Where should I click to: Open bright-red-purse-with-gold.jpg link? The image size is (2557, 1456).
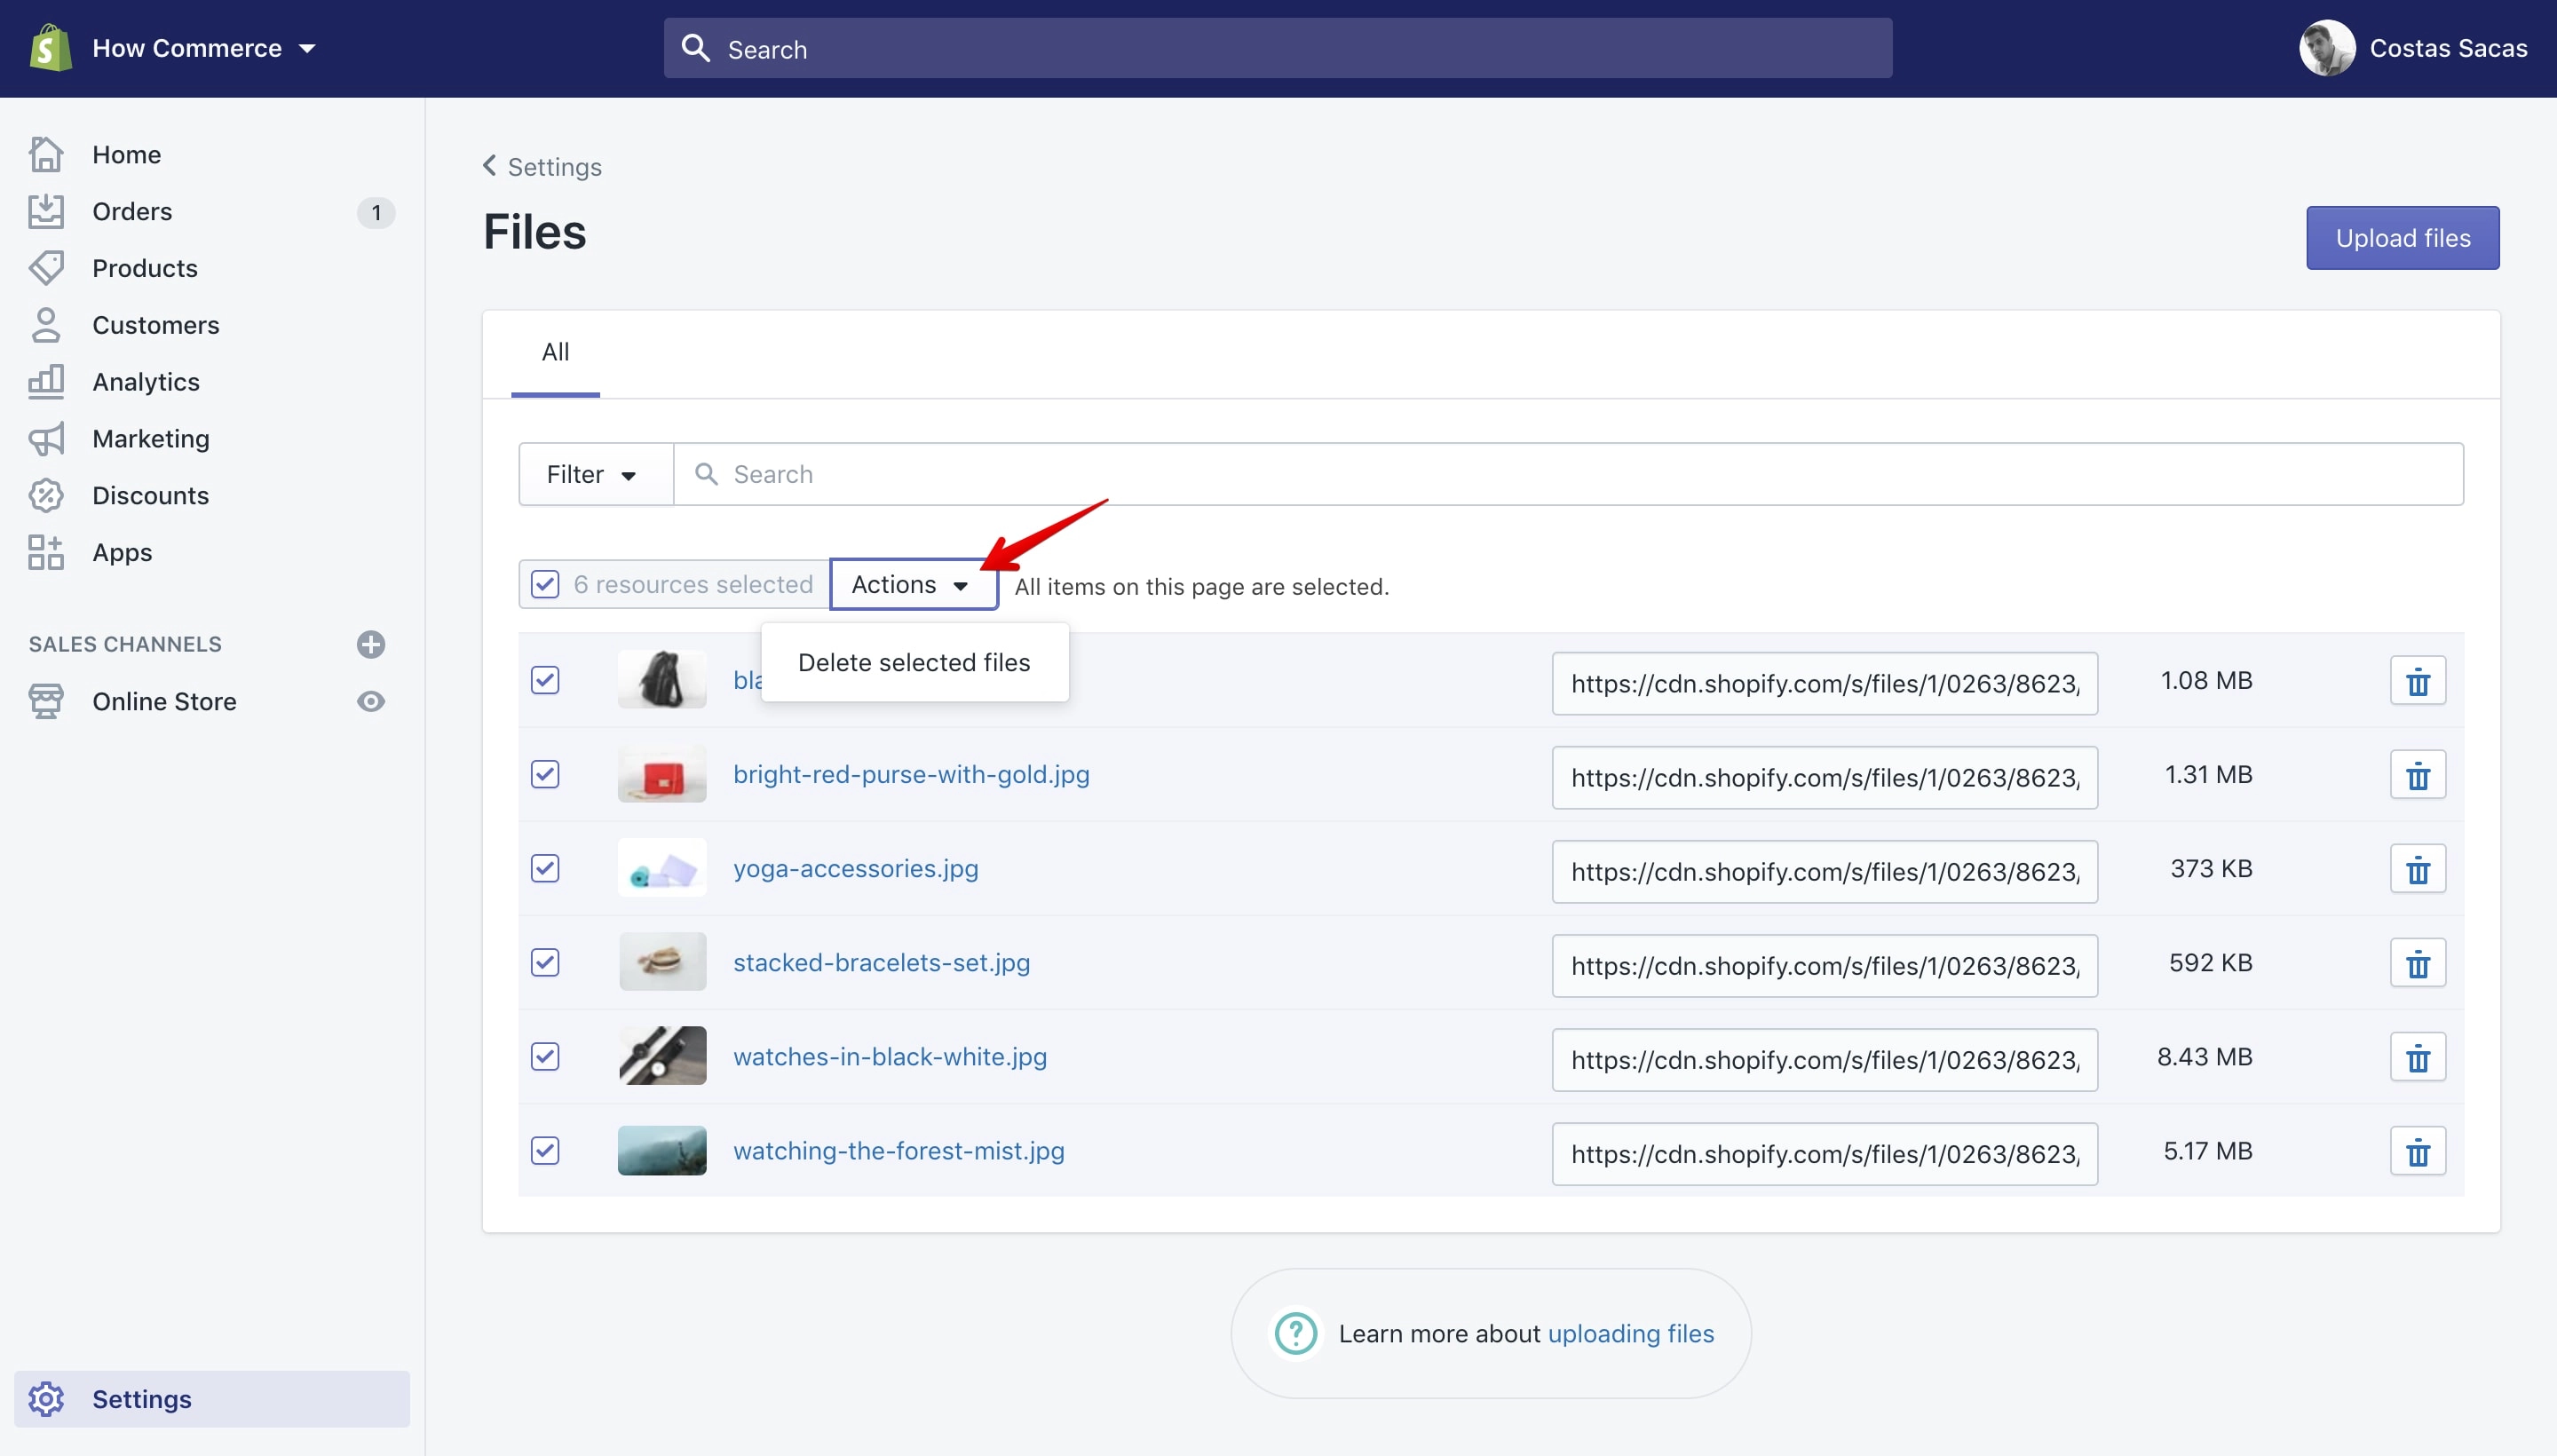point(911,774)
